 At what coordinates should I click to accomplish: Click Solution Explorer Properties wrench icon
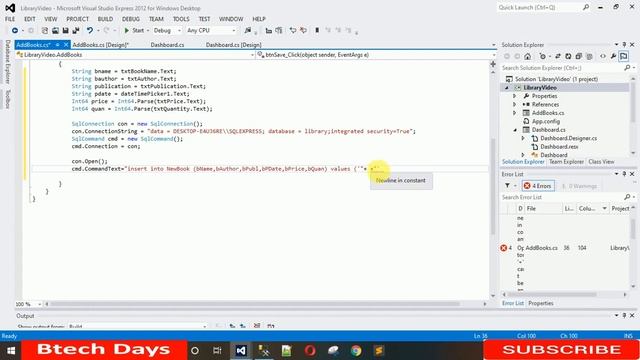click(613, 56)
